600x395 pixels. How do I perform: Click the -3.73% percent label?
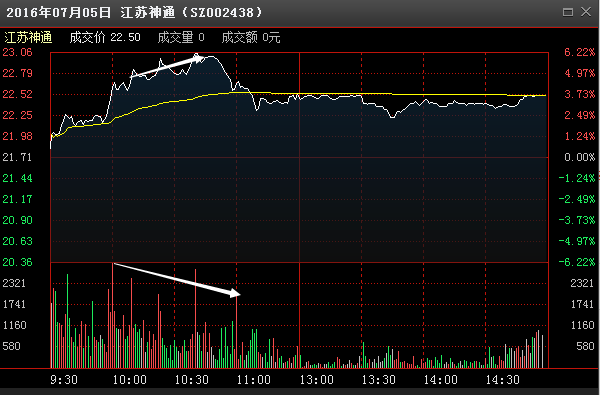[x=577, y=220]
